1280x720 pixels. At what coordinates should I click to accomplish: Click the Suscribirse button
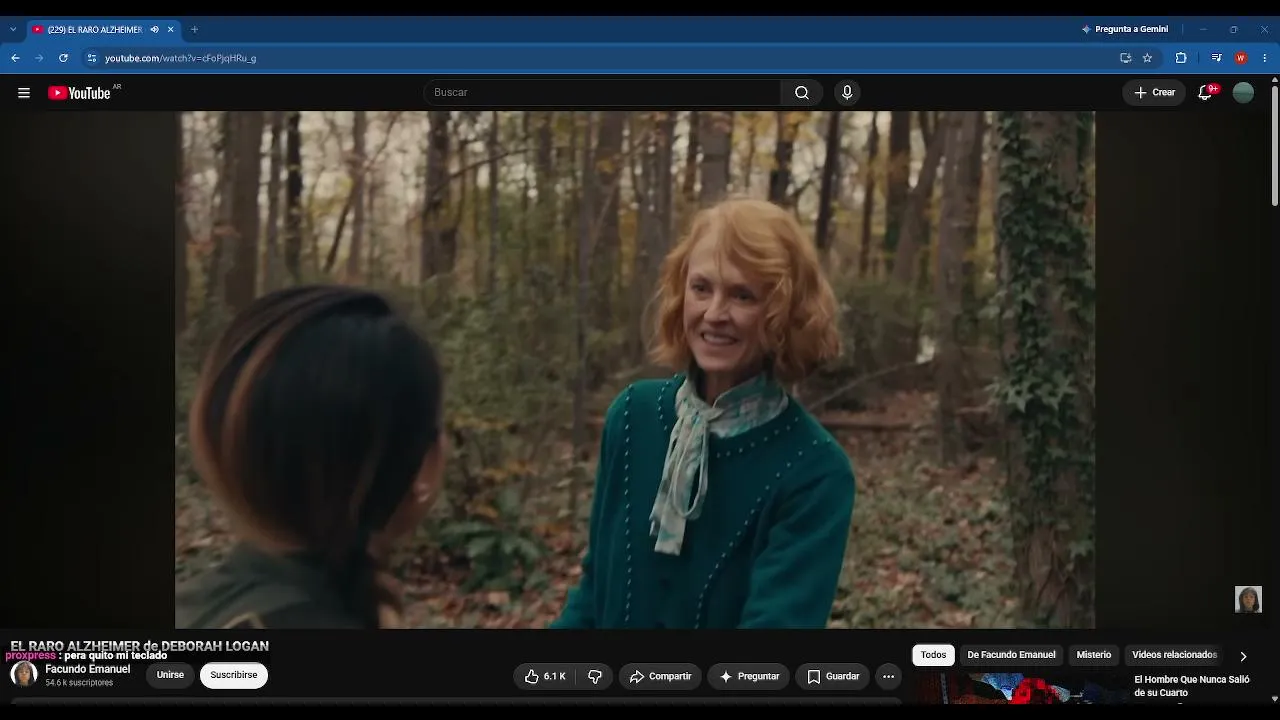pyautogui.click(x=234, y=676)
